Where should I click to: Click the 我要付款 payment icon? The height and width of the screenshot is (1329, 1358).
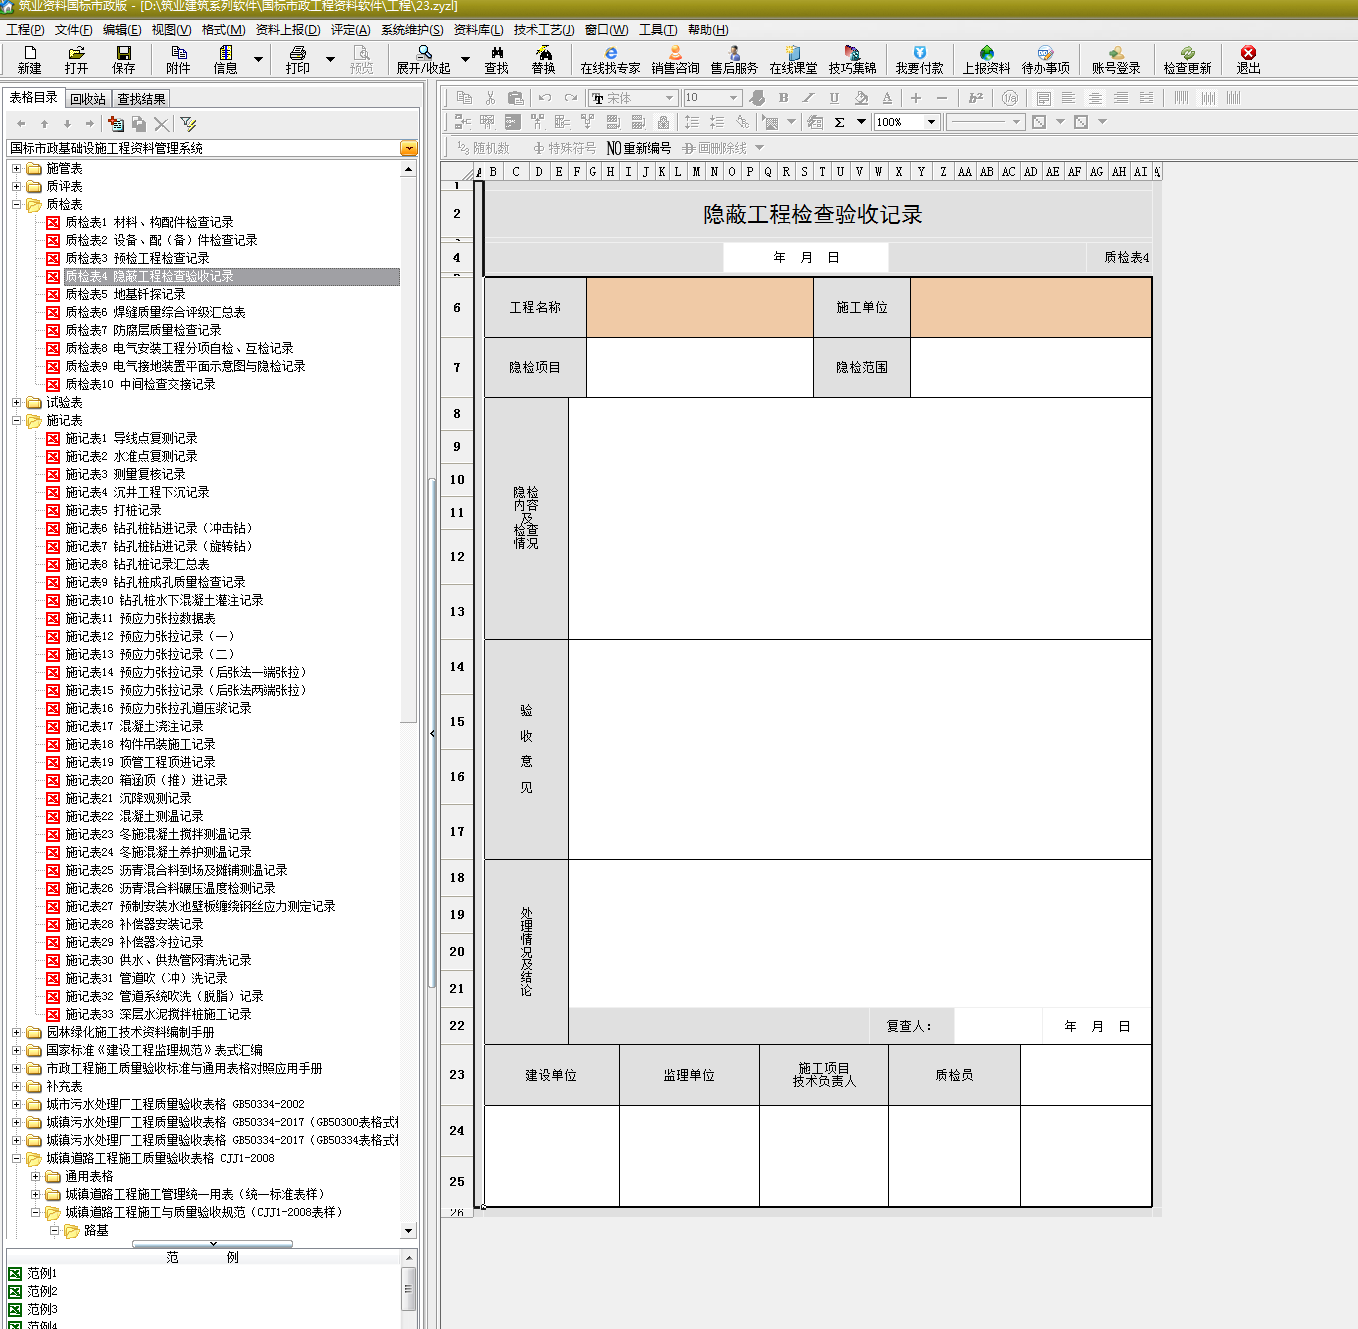tap(920, 60)
